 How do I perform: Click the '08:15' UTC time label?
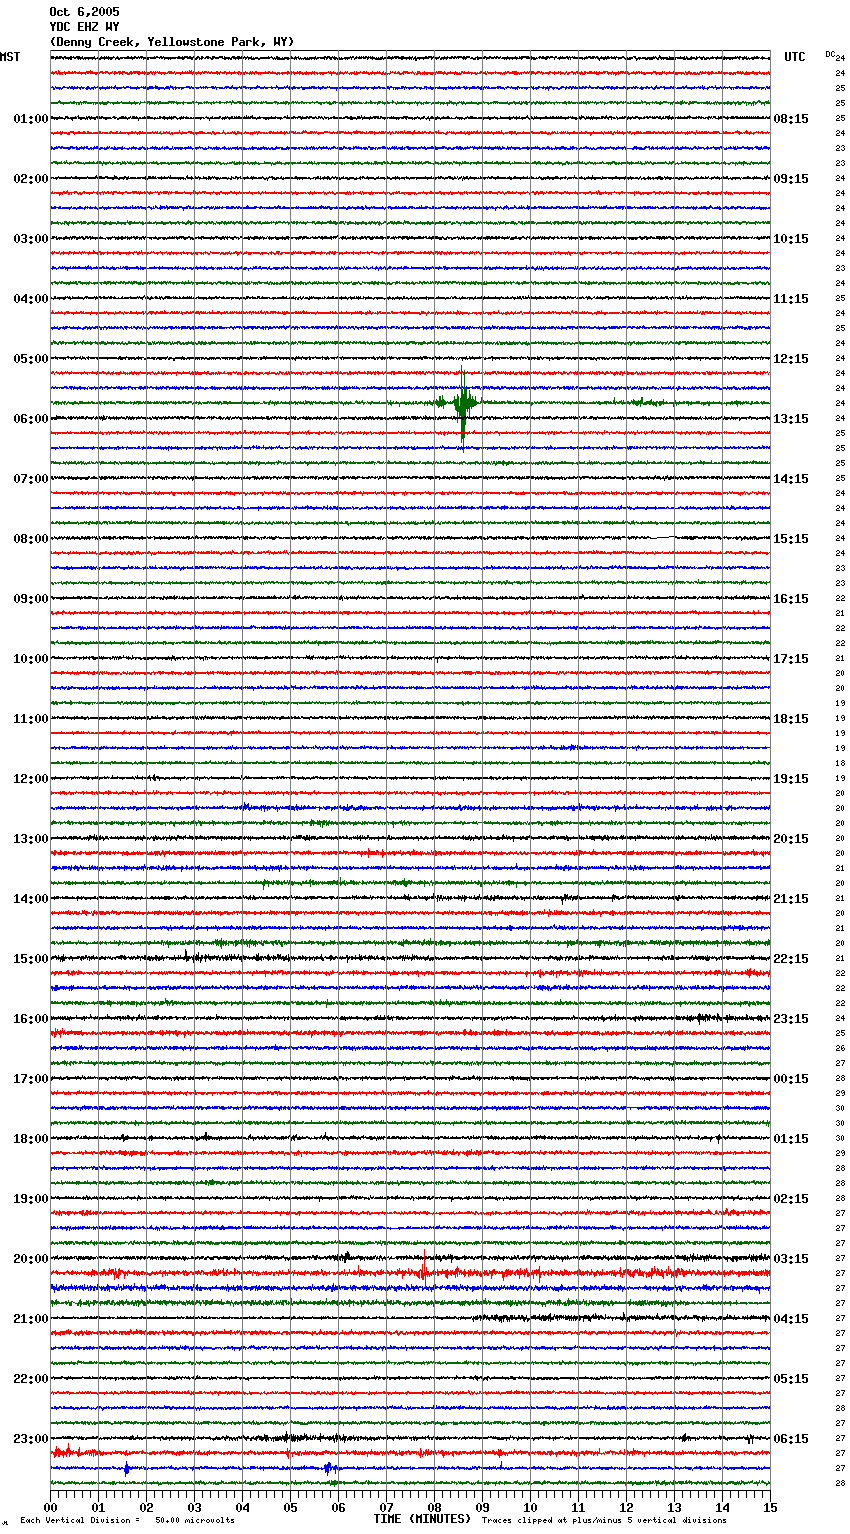coord(791,119)
